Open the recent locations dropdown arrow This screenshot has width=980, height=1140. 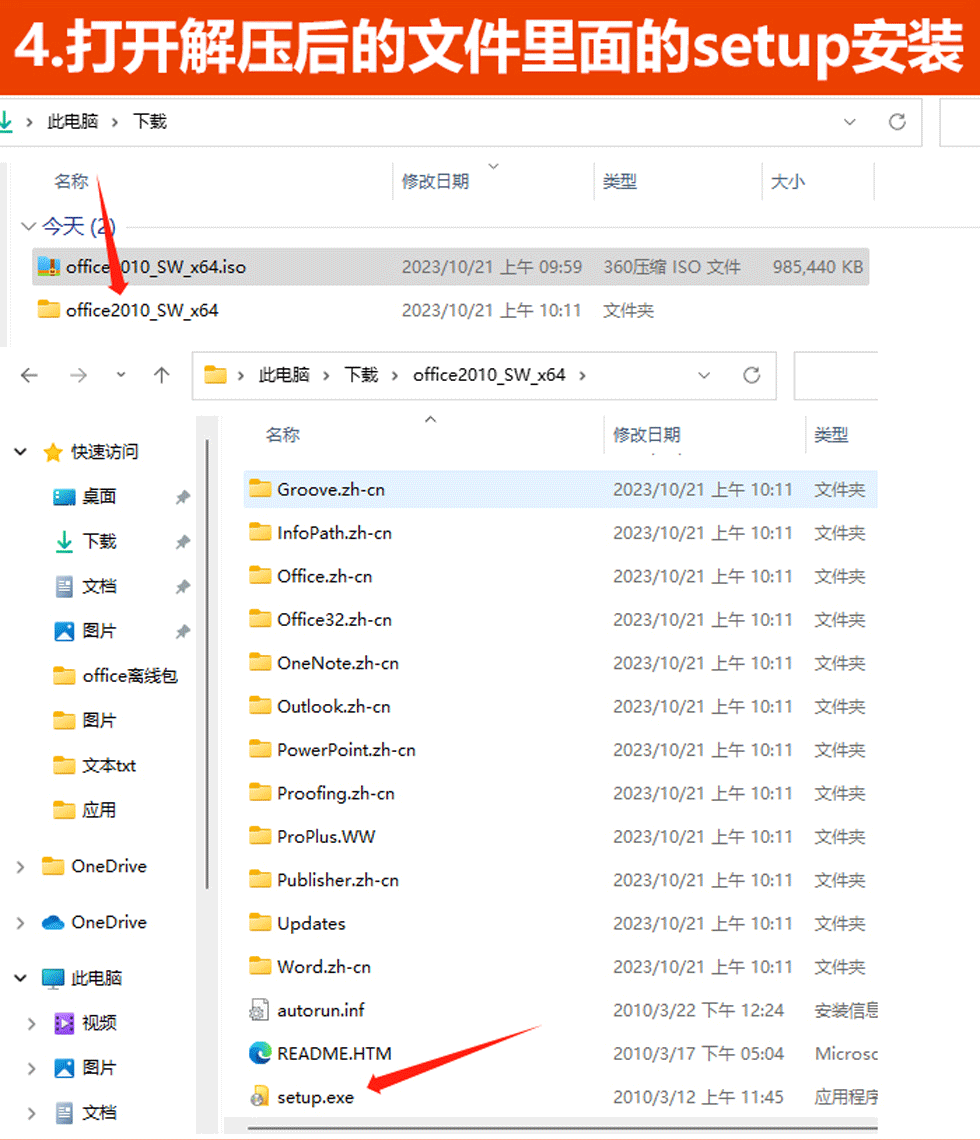pos(121,375)
